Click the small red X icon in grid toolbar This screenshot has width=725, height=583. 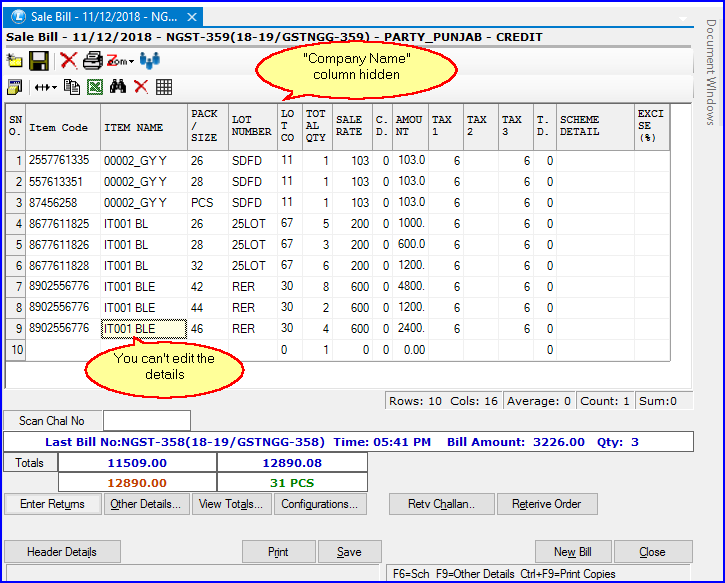(141, 86)
